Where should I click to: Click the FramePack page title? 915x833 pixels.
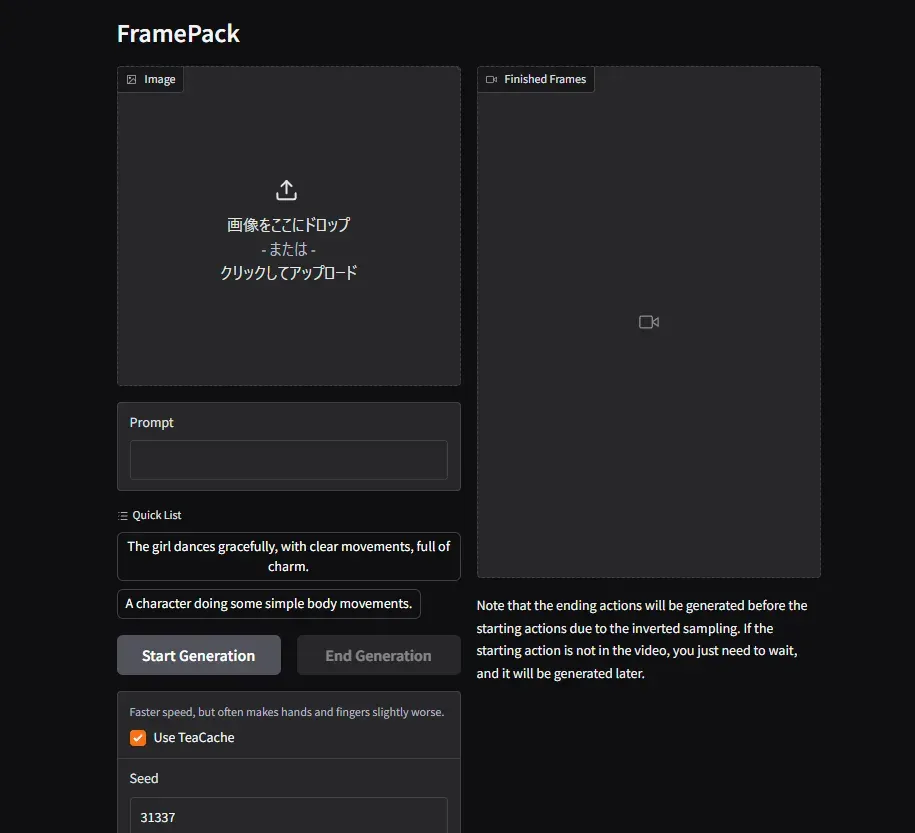[x=179, y=34]
